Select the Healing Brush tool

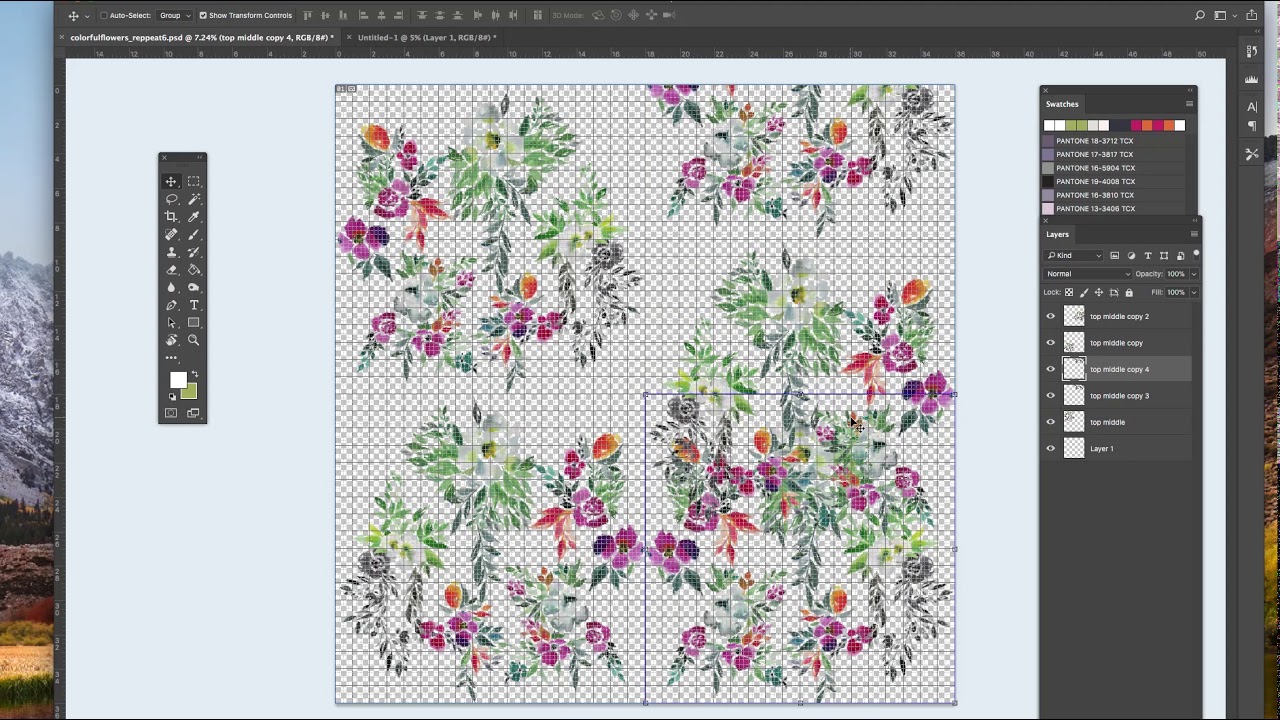171,234
